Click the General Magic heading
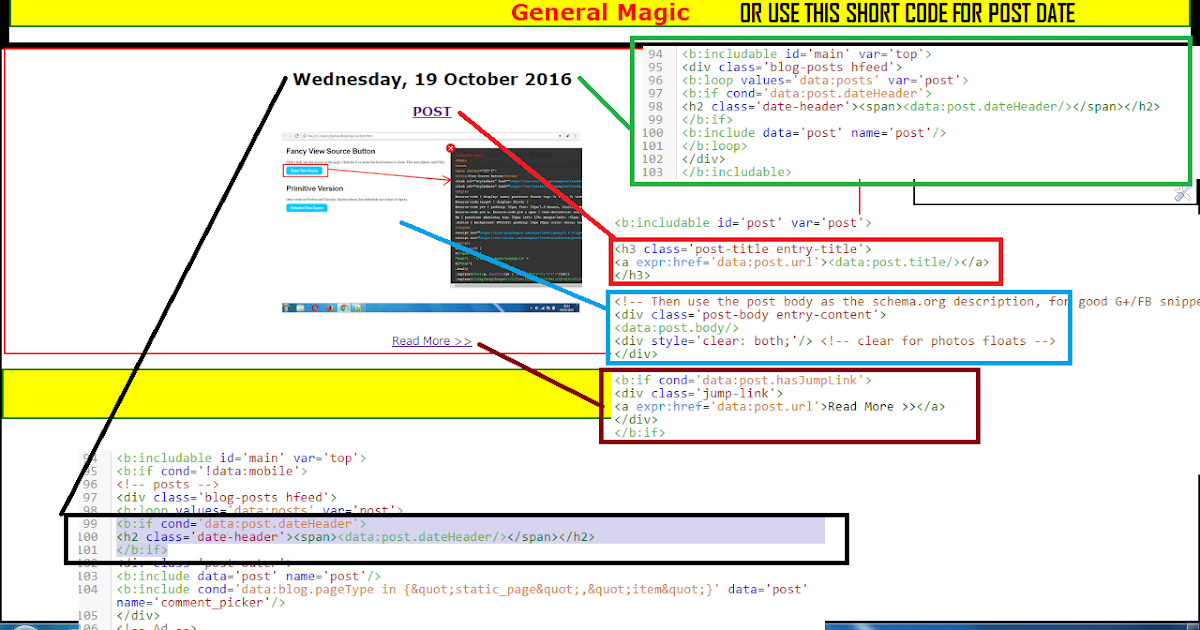Image resolution: width=1200 pixels, height=630 pixels. pos(600,13)
